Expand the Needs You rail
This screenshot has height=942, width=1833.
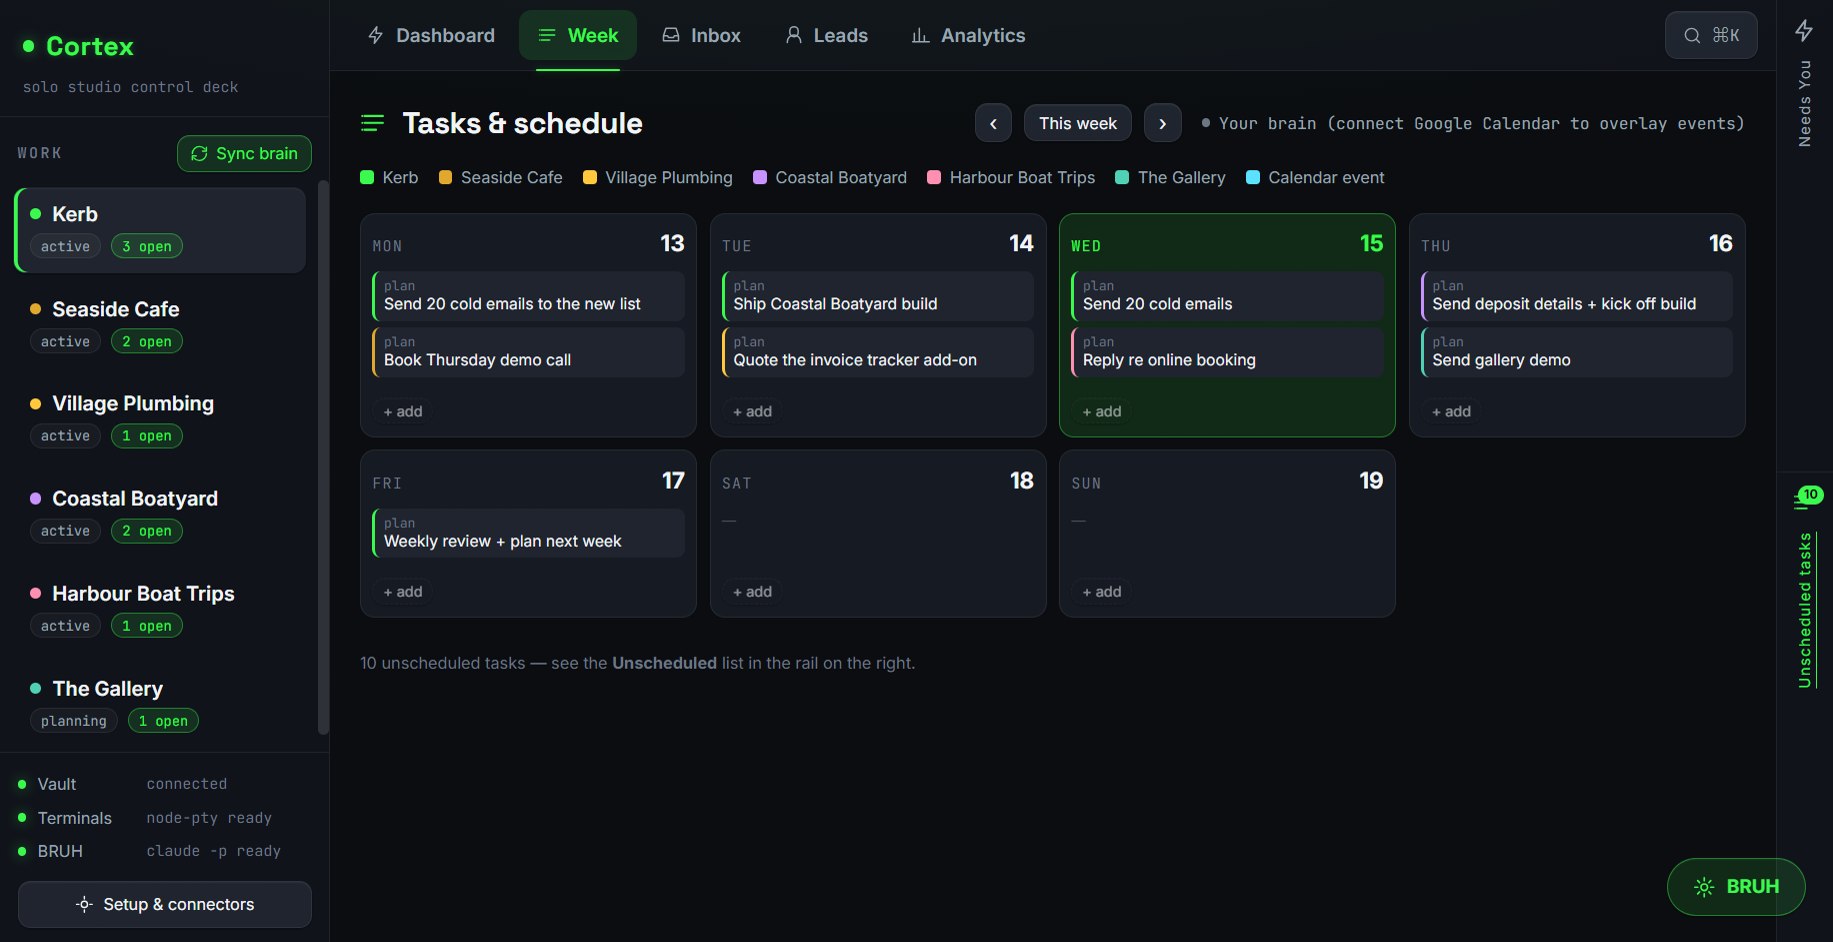(x=1804, y=103)
